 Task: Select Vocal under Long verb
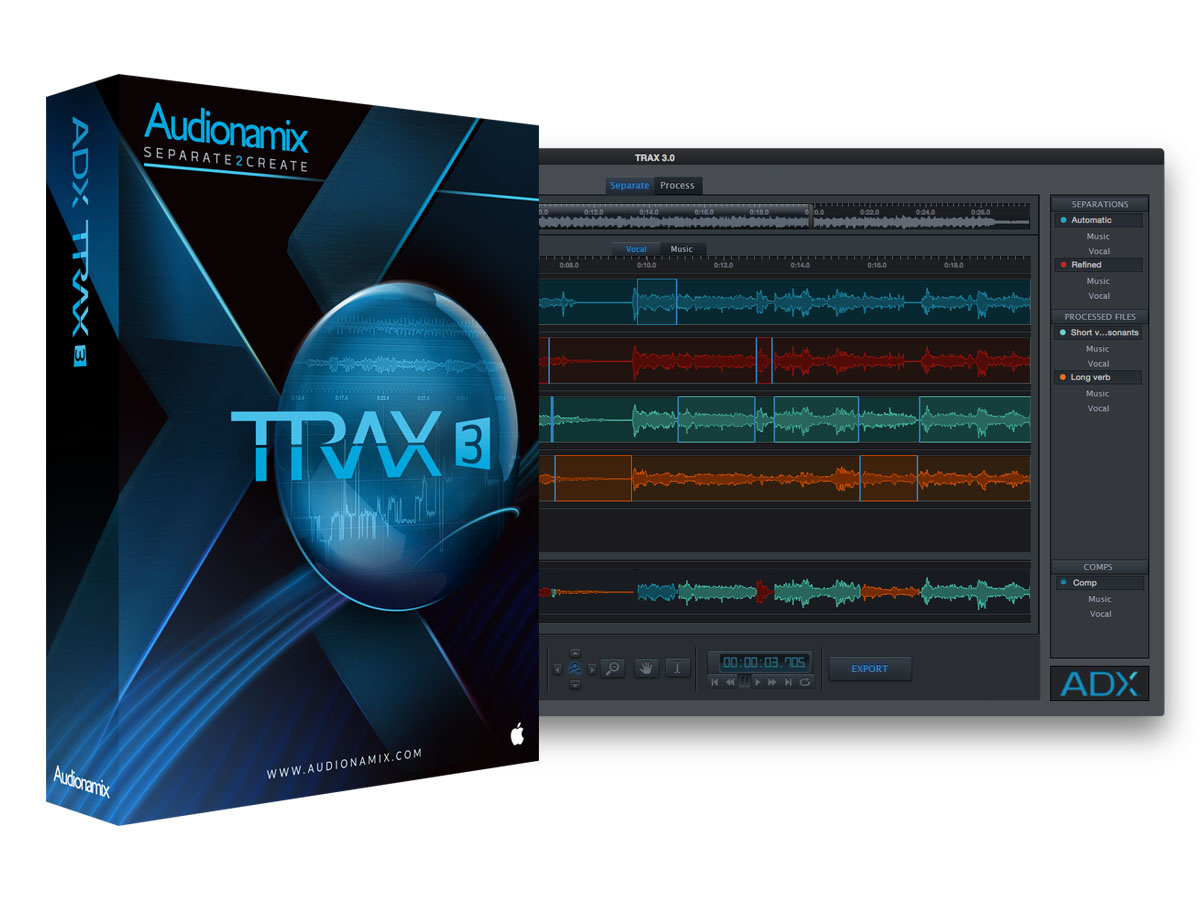[1098, 408]
